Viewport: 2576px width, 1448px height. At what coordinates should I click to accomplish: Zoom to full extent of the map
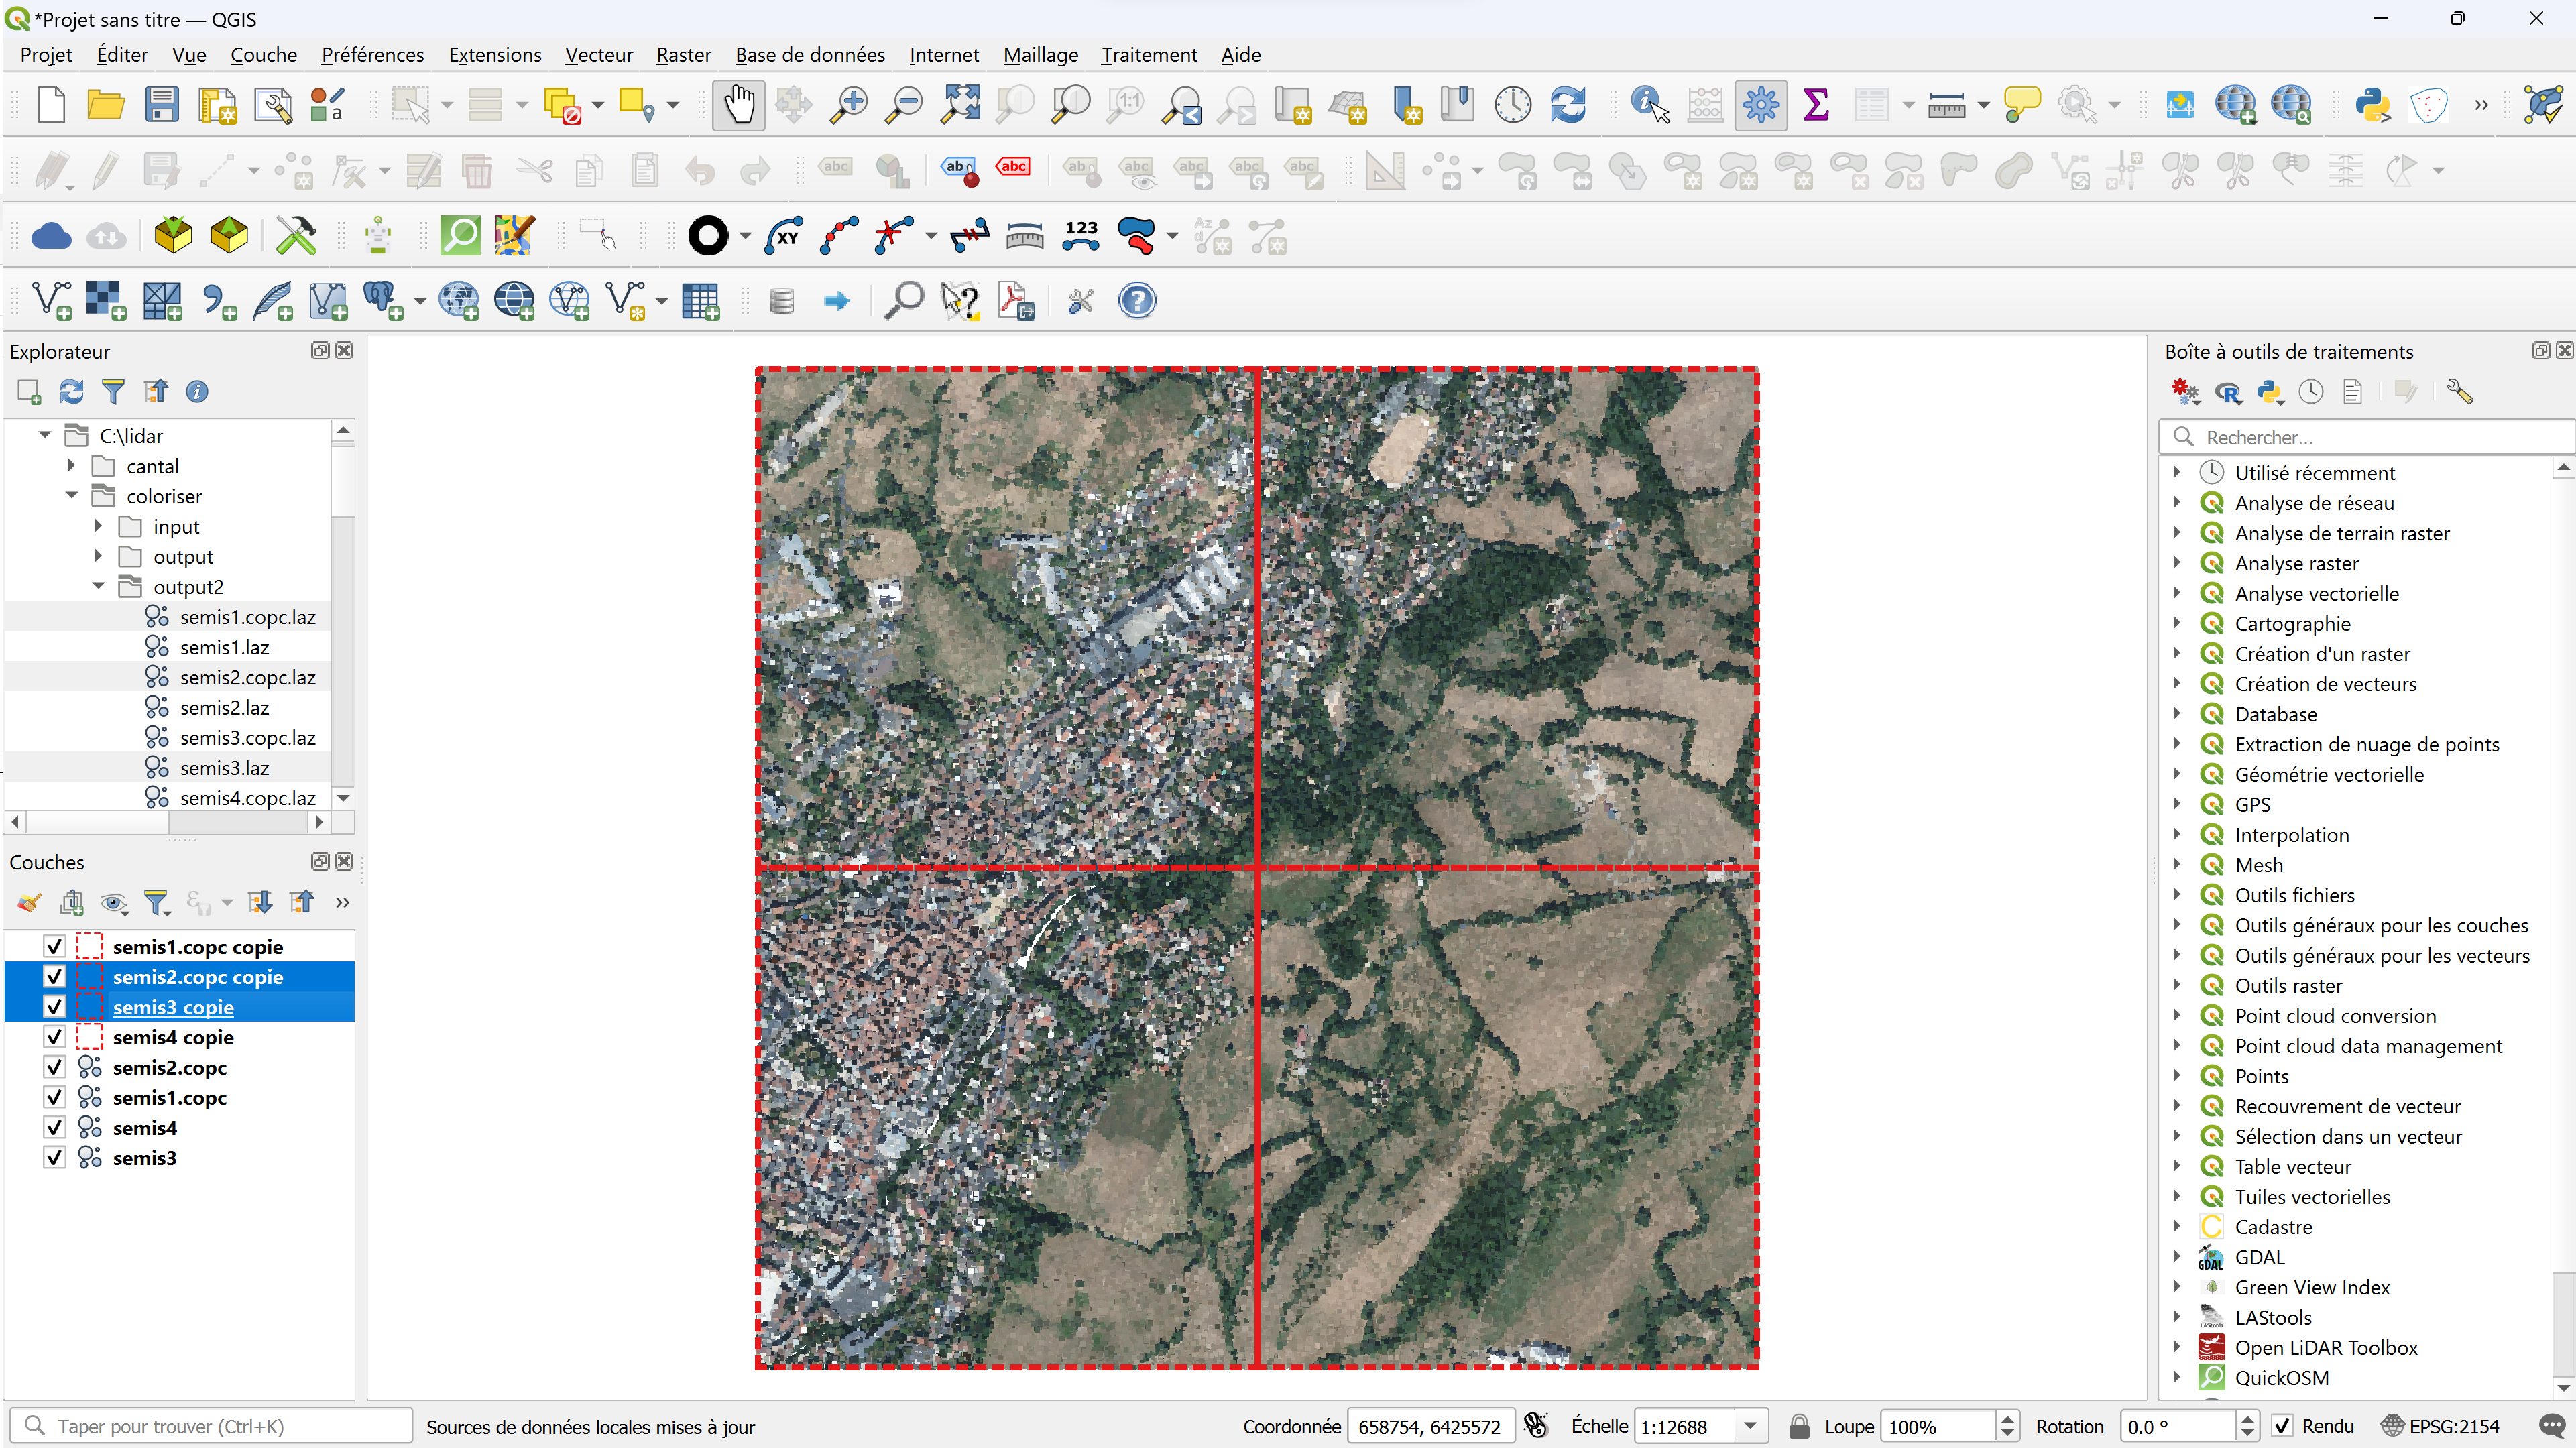click(960, 105)
